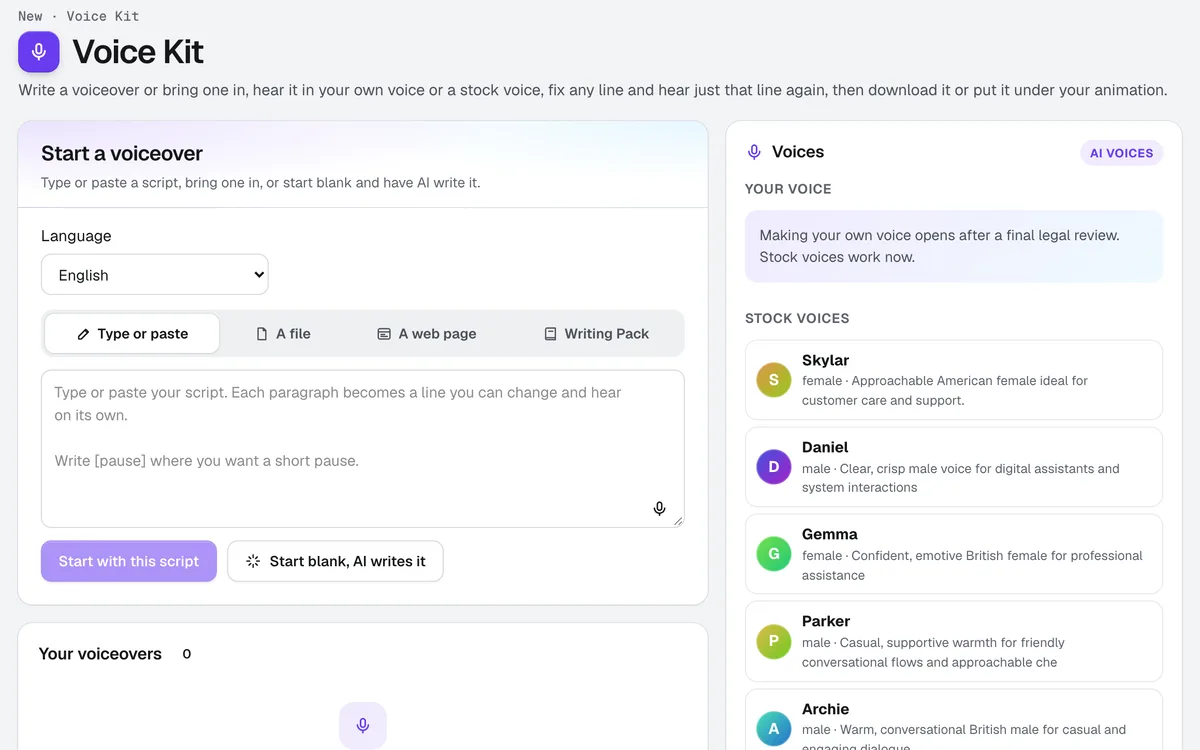Click the book icon on Writing Pack tab
This screenshot has width=1200, height=750.
(x=550, y=334)
